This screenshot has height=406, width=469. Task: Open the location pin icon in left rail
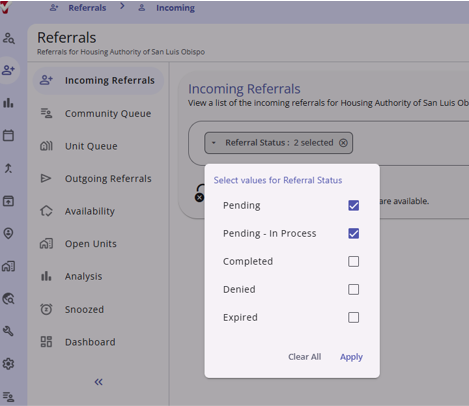point(8,233)
